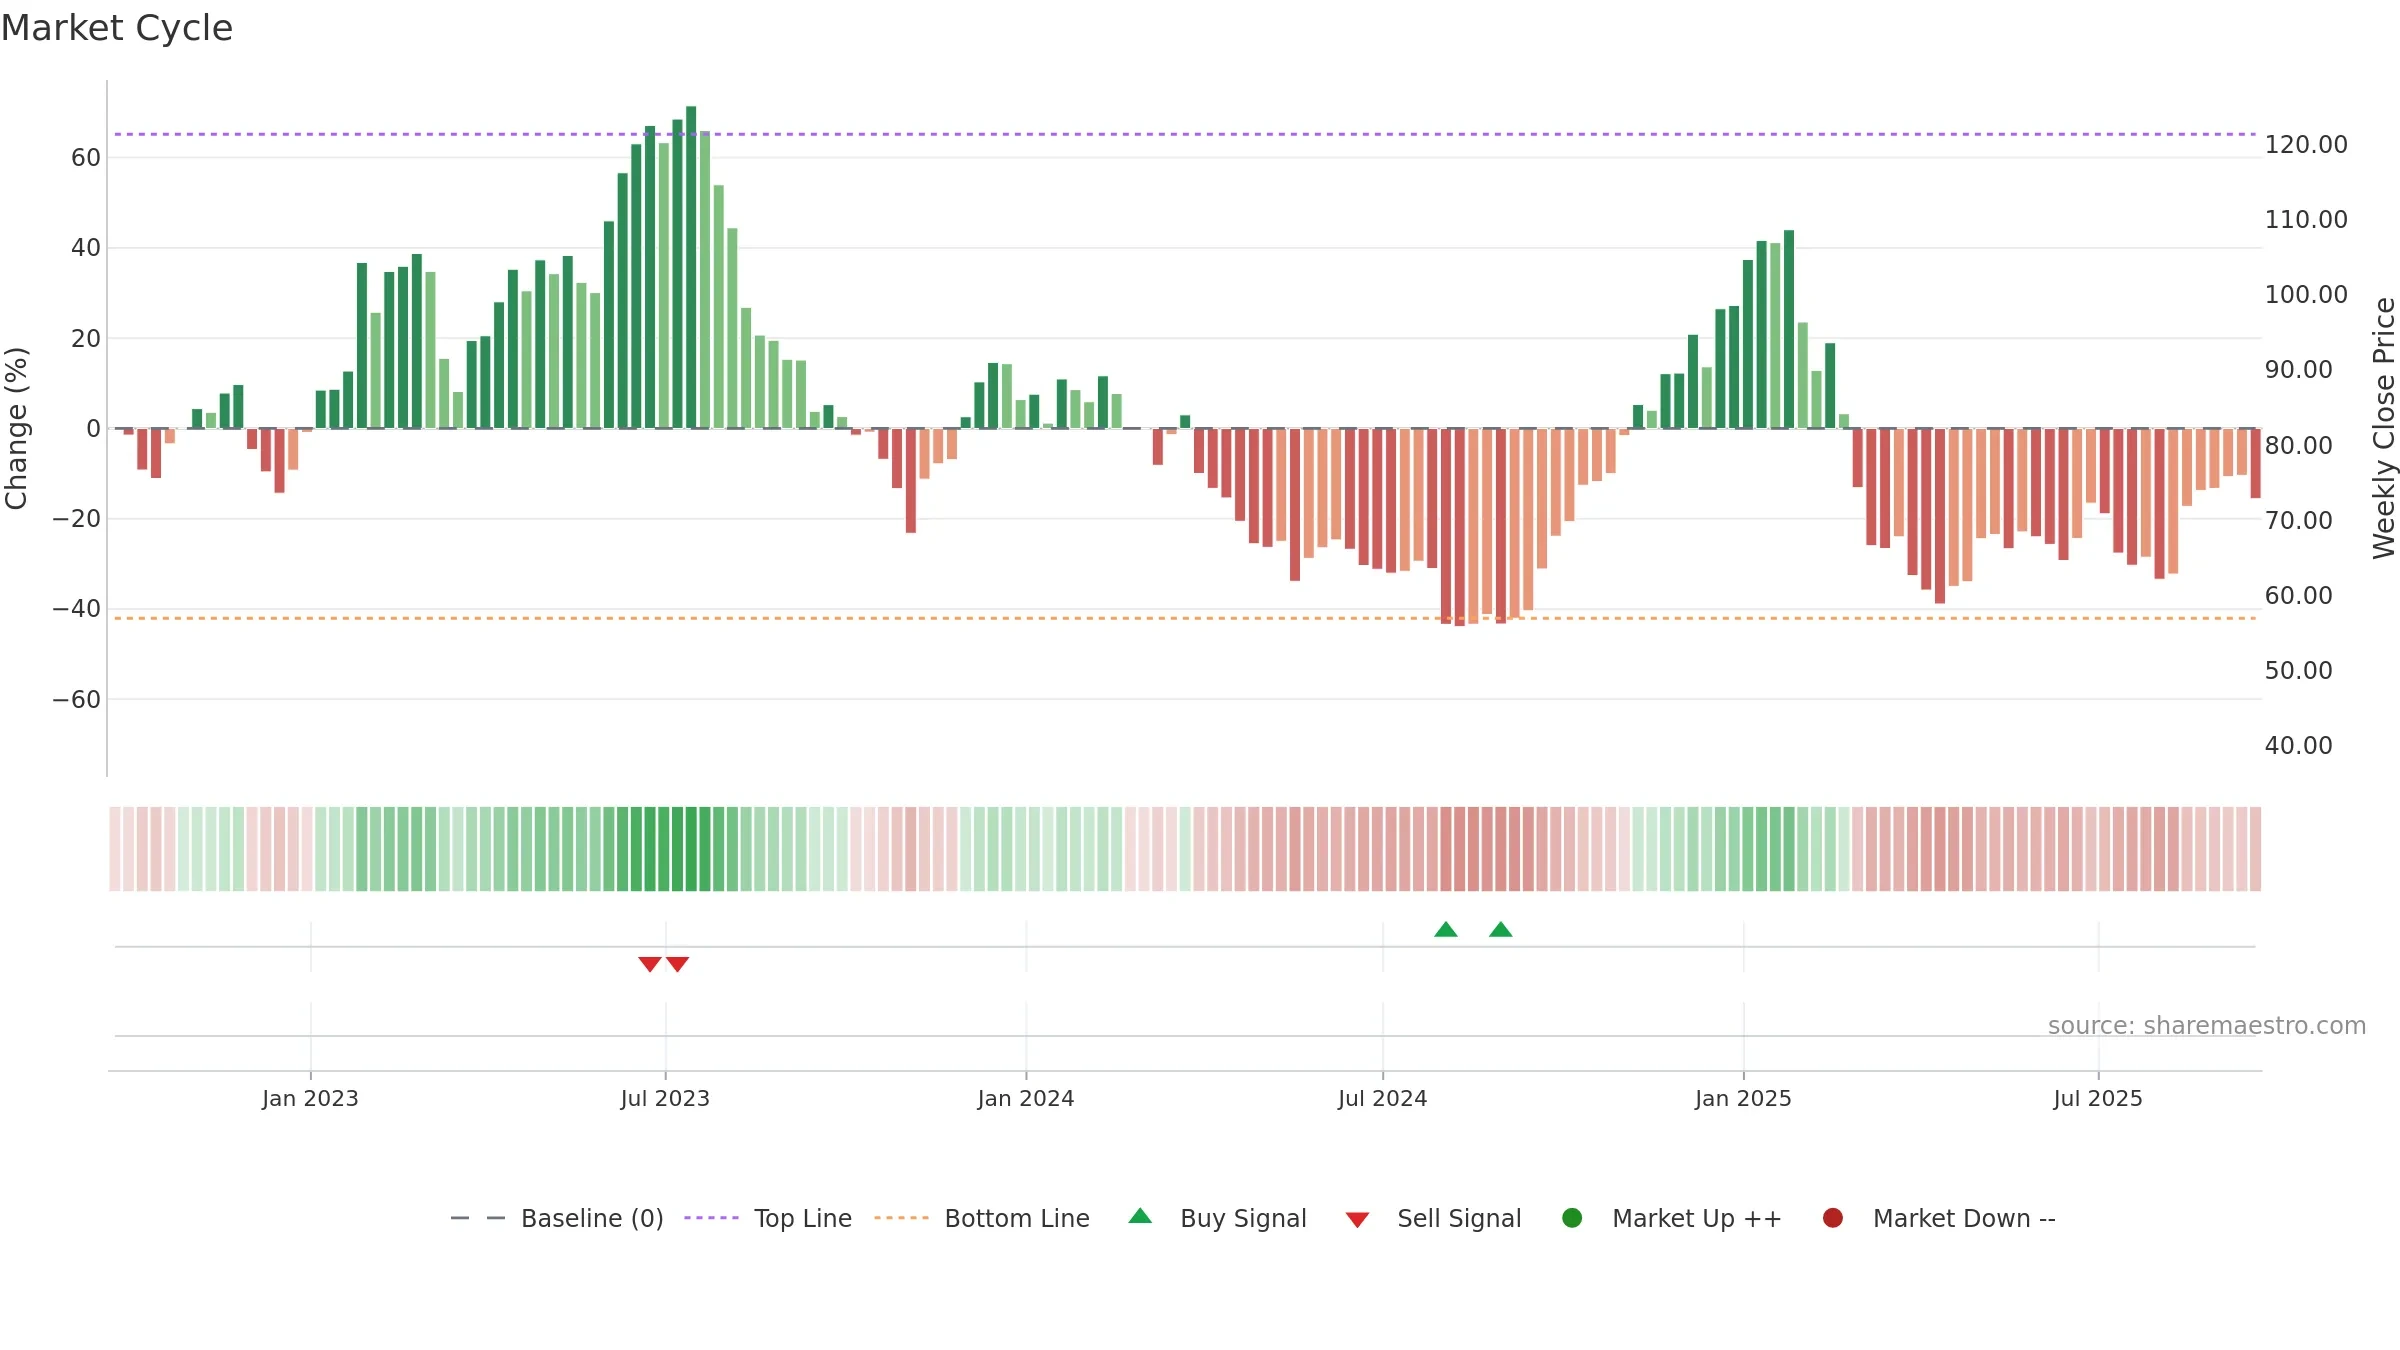
Task: Click the Top Line purple dotted legend icon
Action: (711, 1218)
